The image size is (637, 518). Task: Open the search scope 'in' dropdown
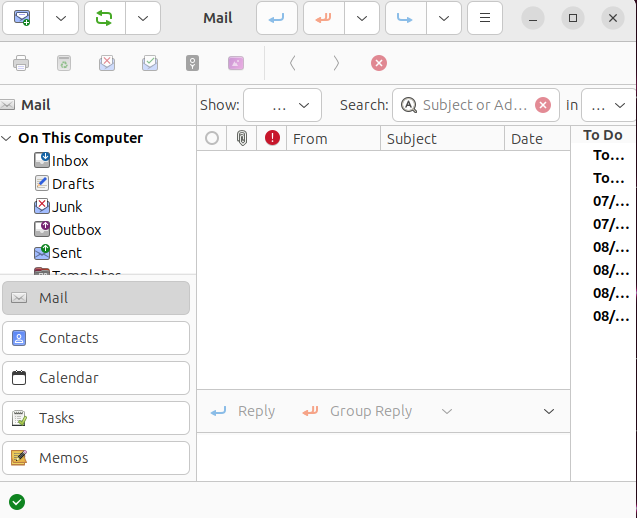[x=608, y=105]
